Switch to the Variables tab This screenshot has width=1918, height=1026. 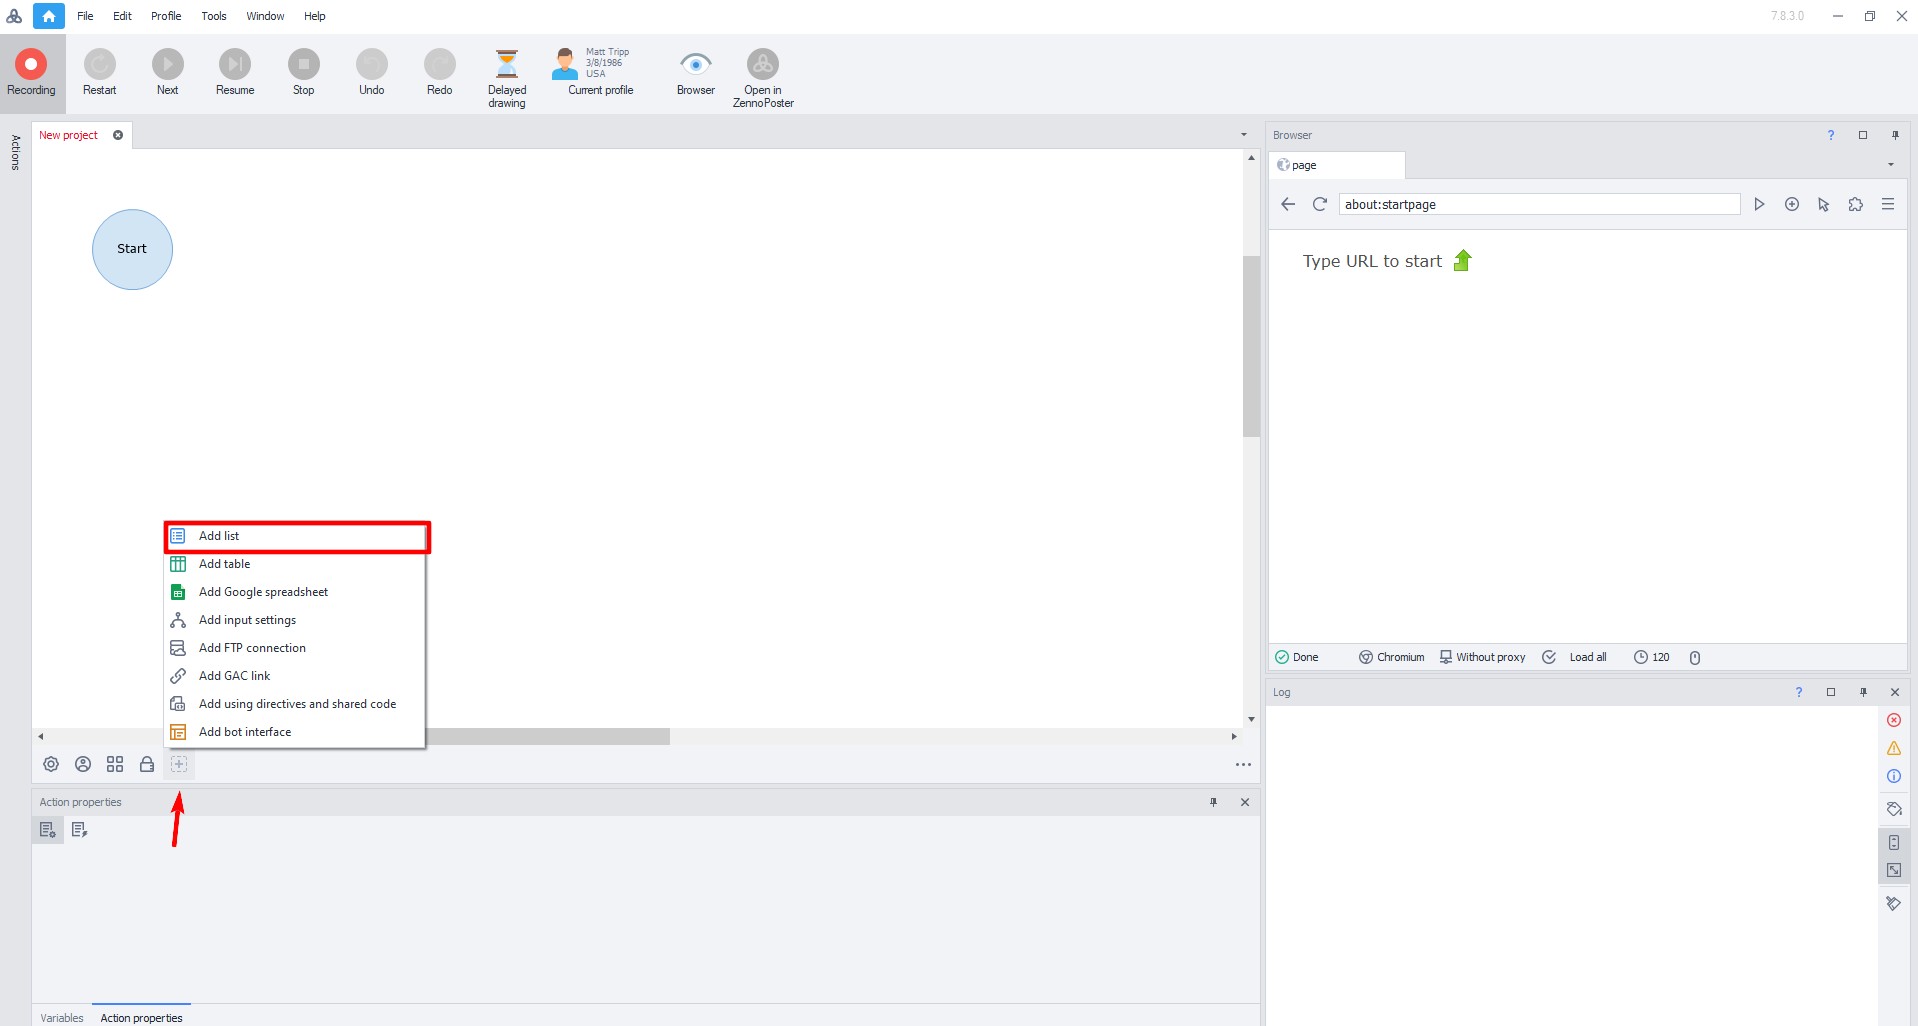62,1017
